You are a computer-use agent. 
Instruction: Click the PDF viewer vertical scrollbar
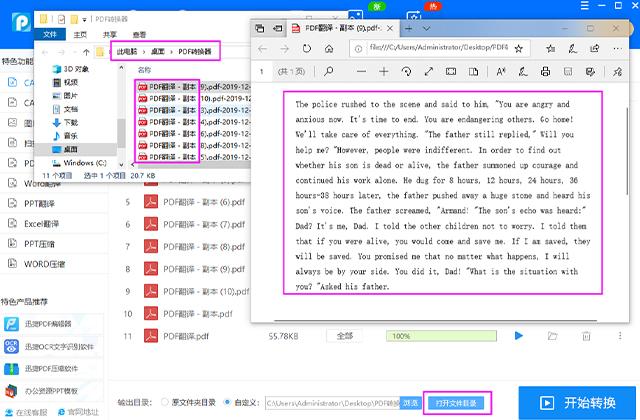[627, 151]
